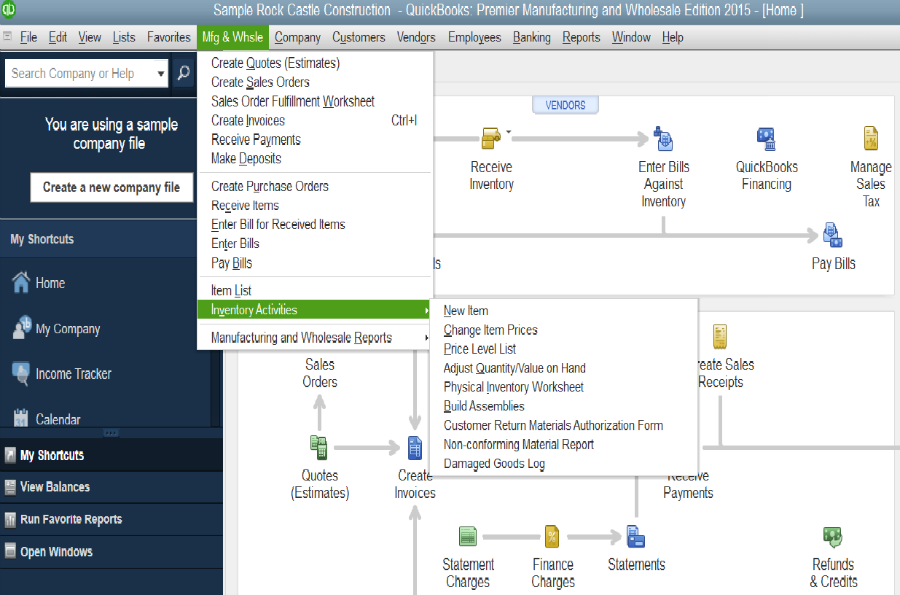
Task: Click the sidebar resize grip handle
Action: [x=111, y=433]
